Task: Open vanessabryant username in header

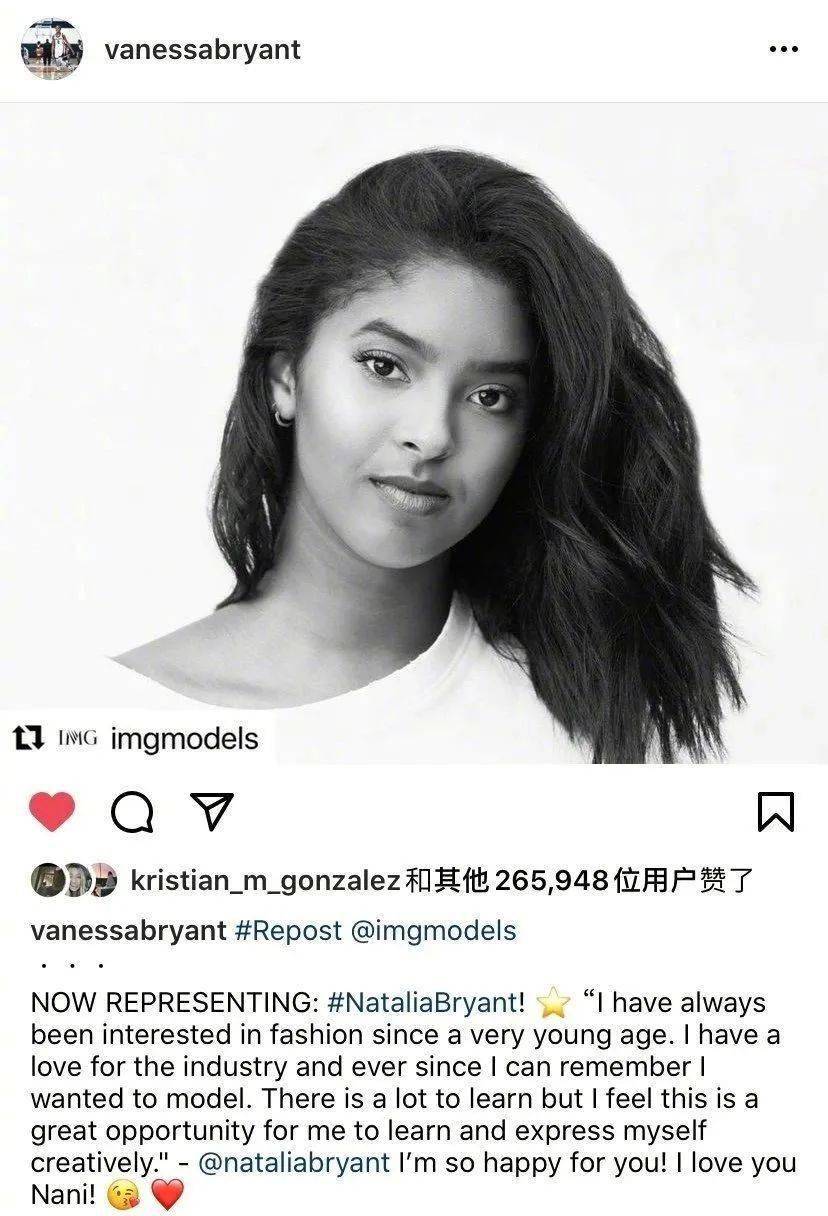Action: coord(202,49)
